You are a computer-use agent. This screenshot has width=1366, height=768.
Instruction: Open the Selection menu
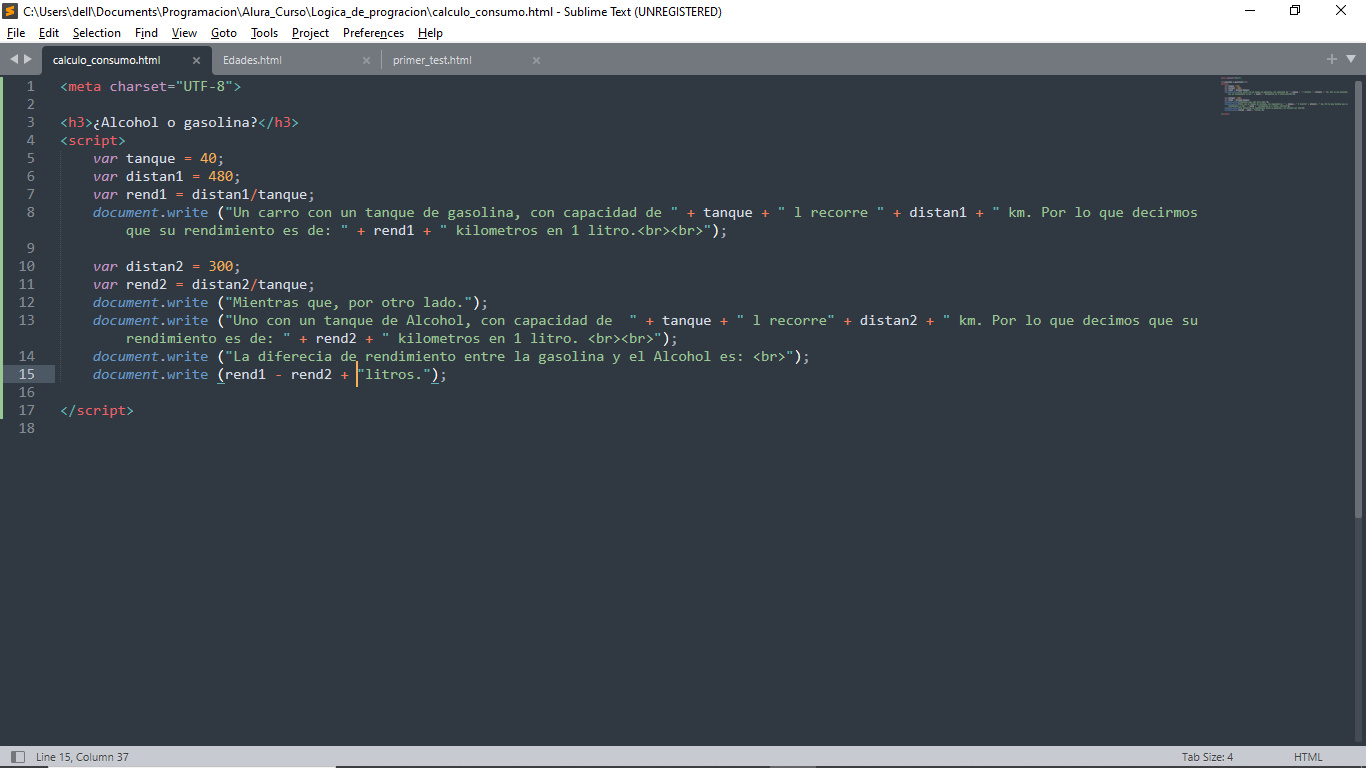97,33
